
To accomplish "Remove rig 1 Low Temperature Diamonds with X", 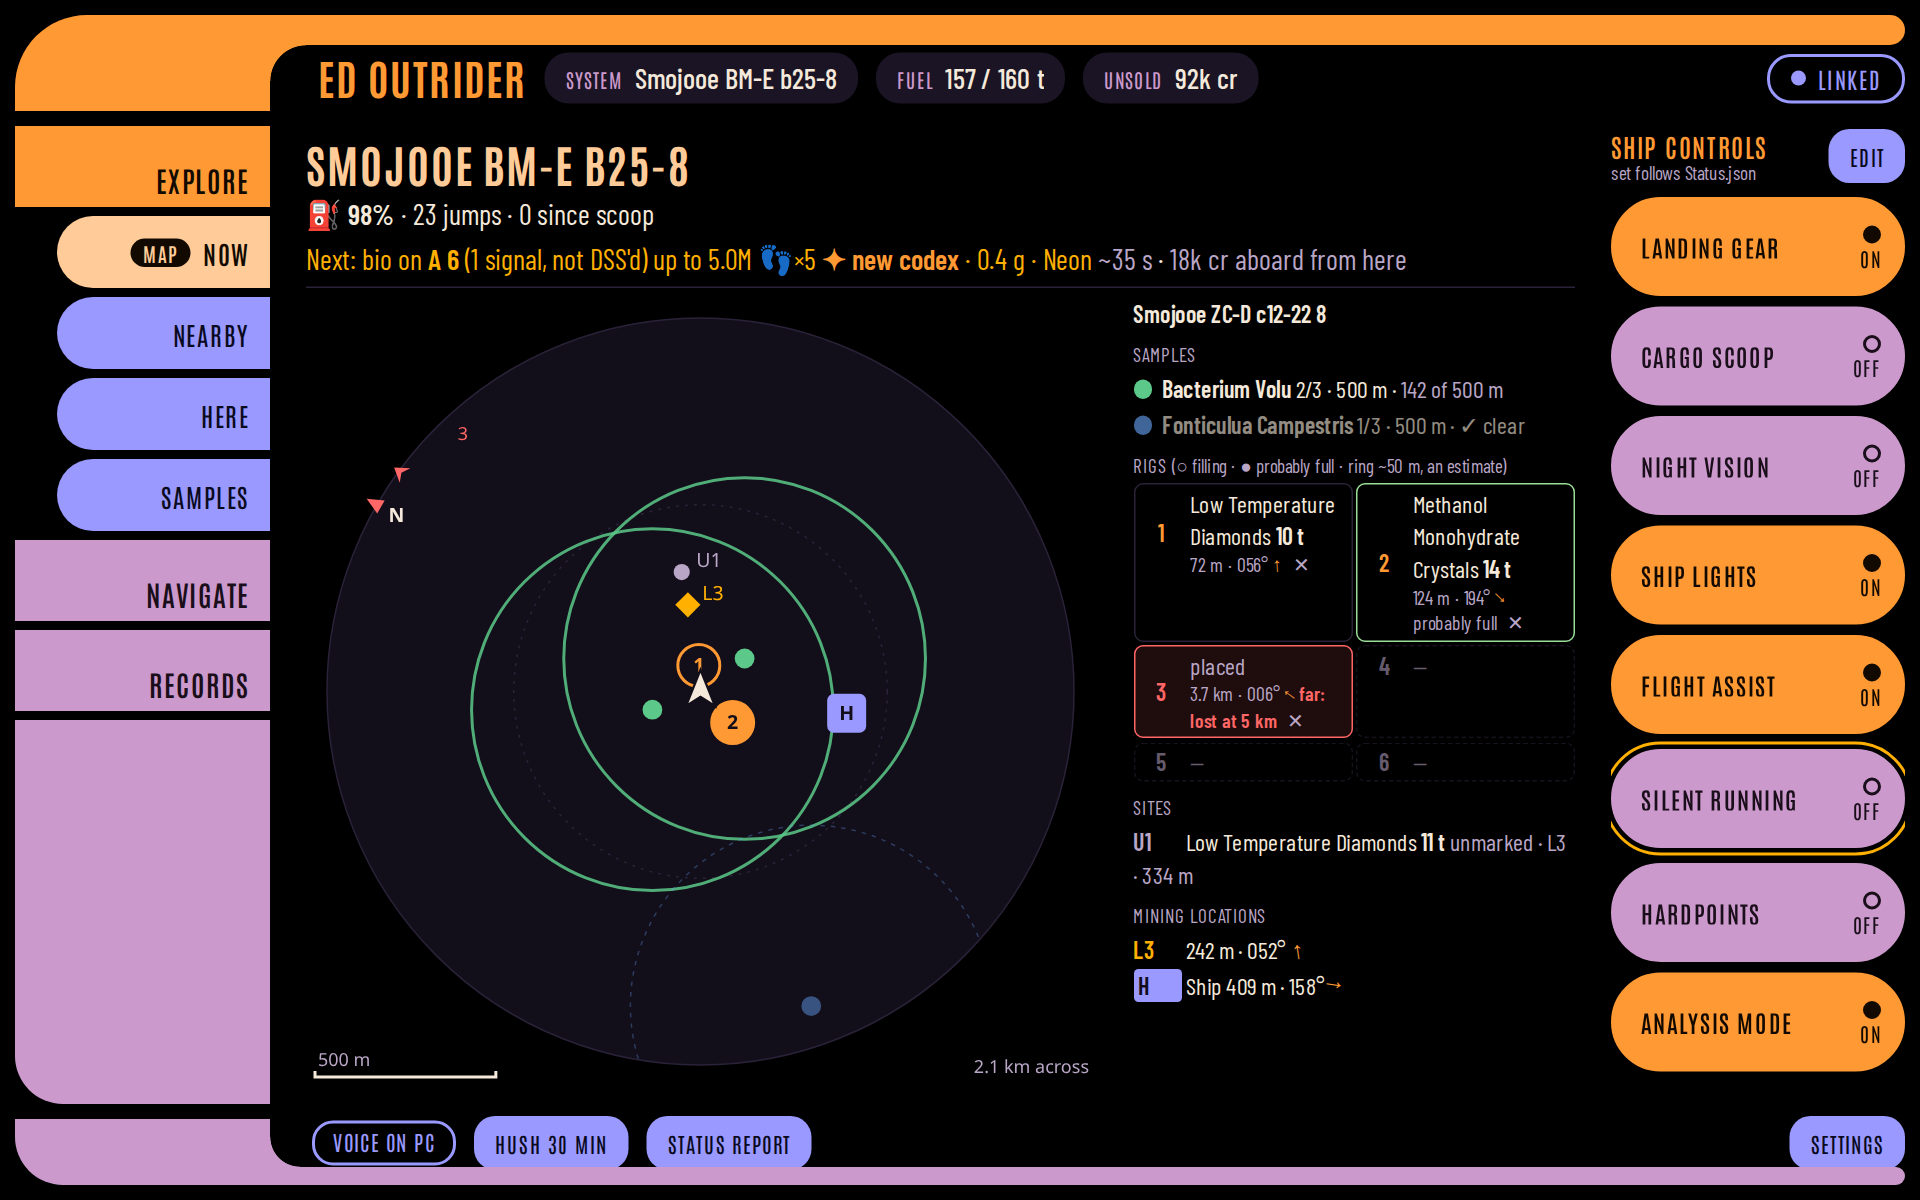I will [1301, 565].
